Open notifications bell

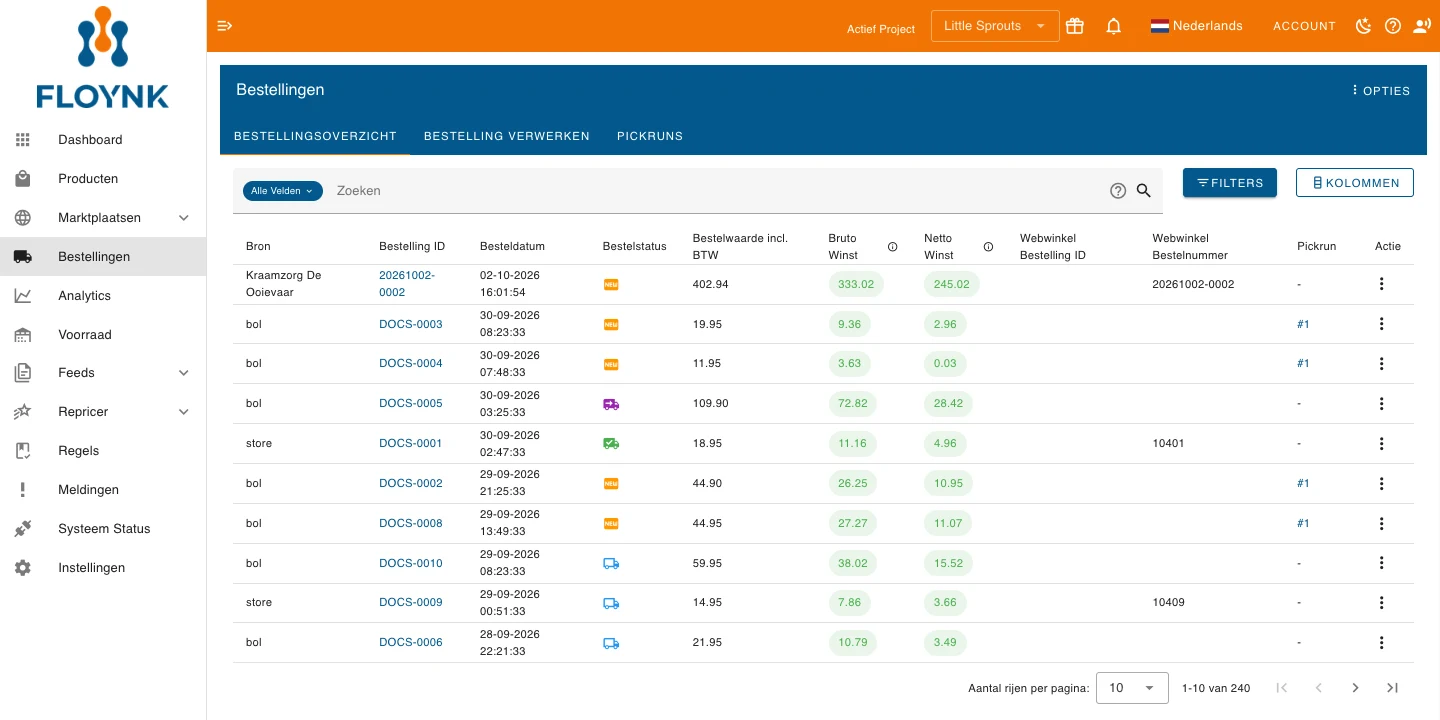tap(1114, 26)
